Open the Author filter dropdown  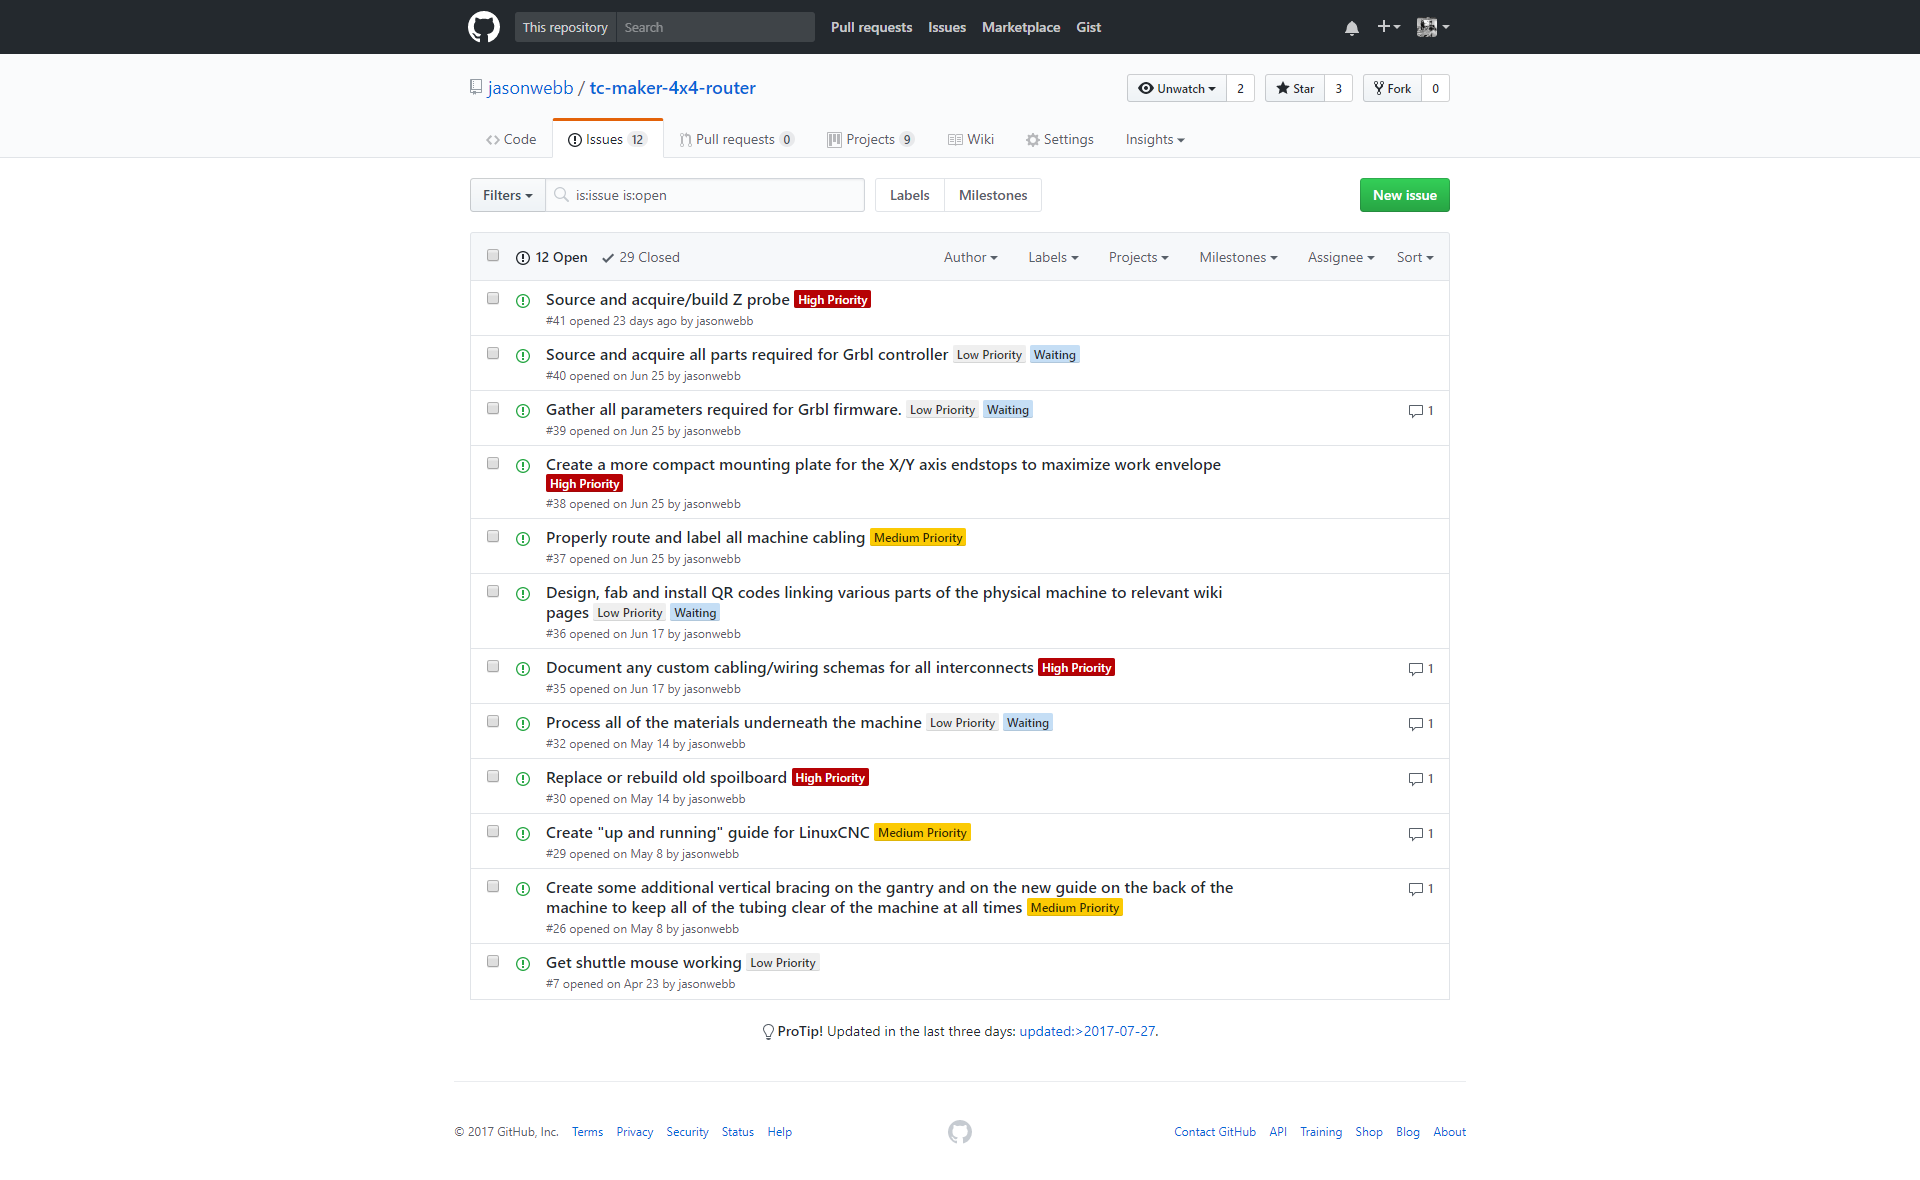971,257
